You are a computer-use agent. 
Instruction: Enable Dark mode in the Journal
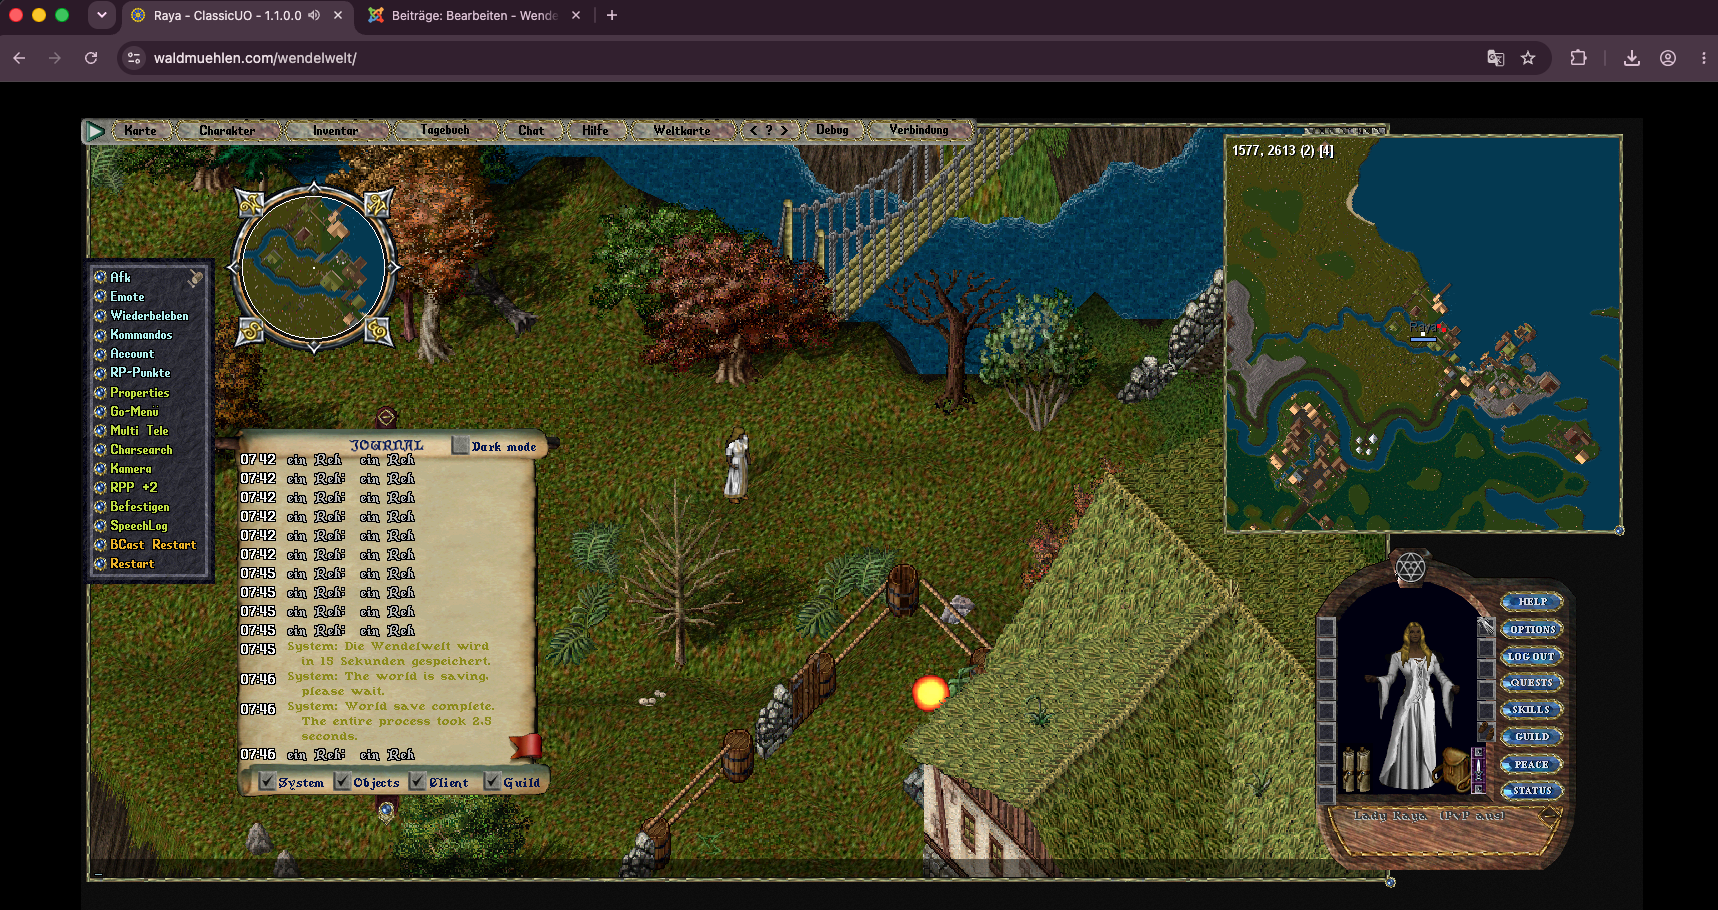pyautogui.click(x=460, y=445)
